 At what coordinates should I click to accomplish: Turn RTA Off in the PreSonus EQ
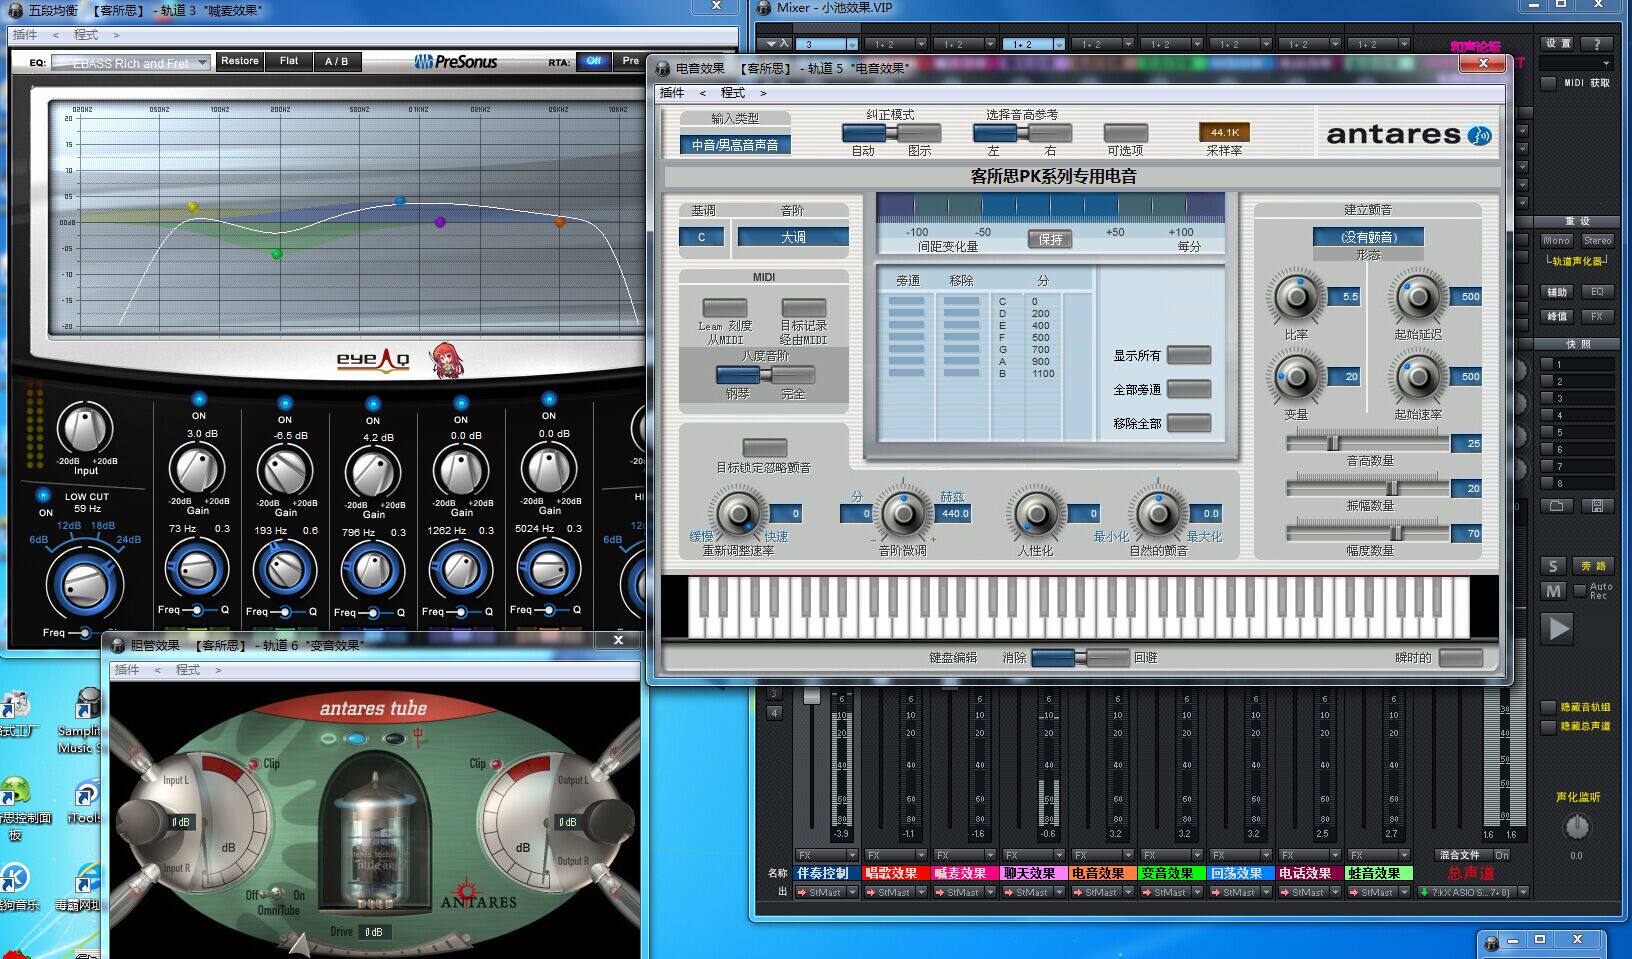coord(594,61)
